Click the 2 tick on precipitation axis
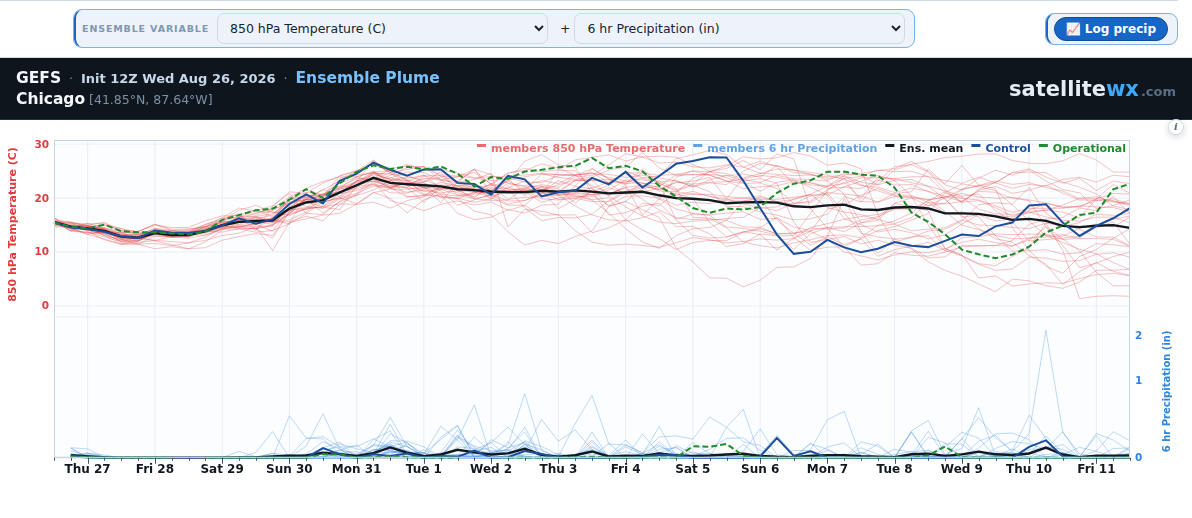The image size is (1192, 518). point(1139,335)
